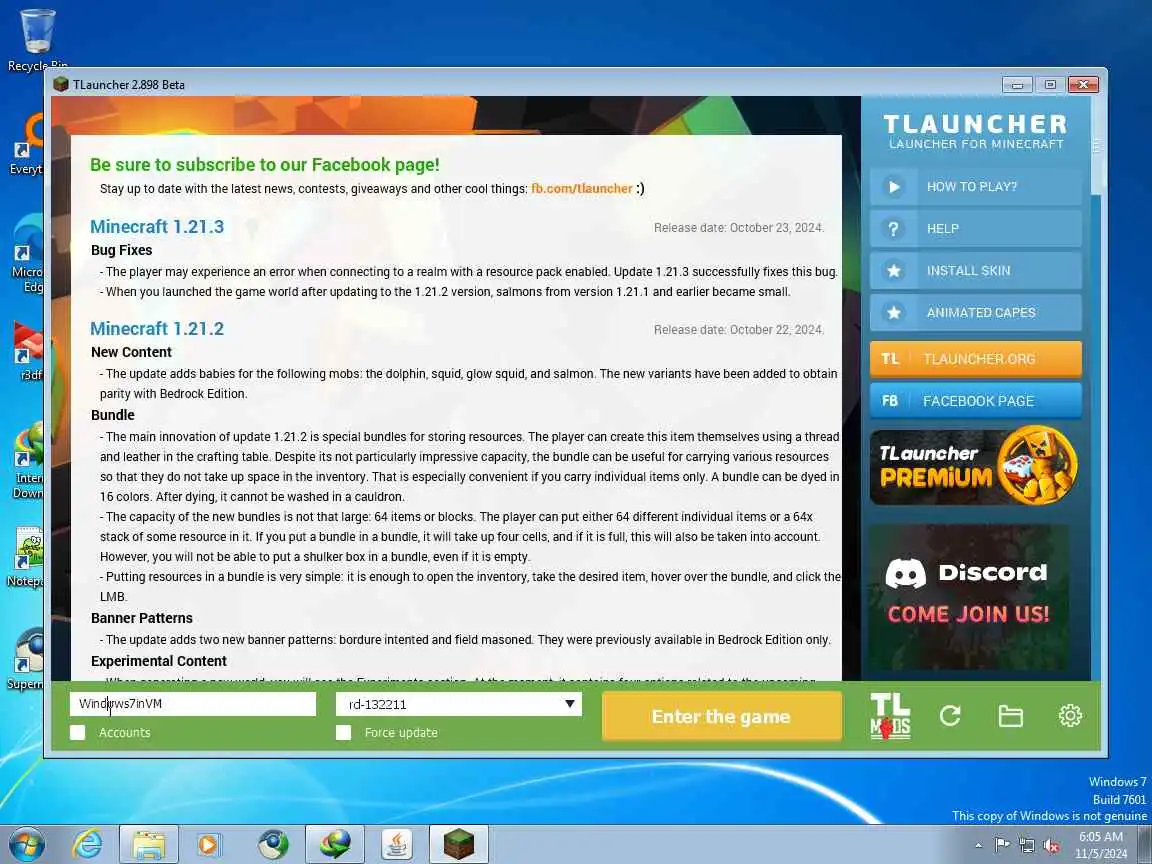
Task: Click the Action Center flag tray icon
Action: (x=1002, y=846)
